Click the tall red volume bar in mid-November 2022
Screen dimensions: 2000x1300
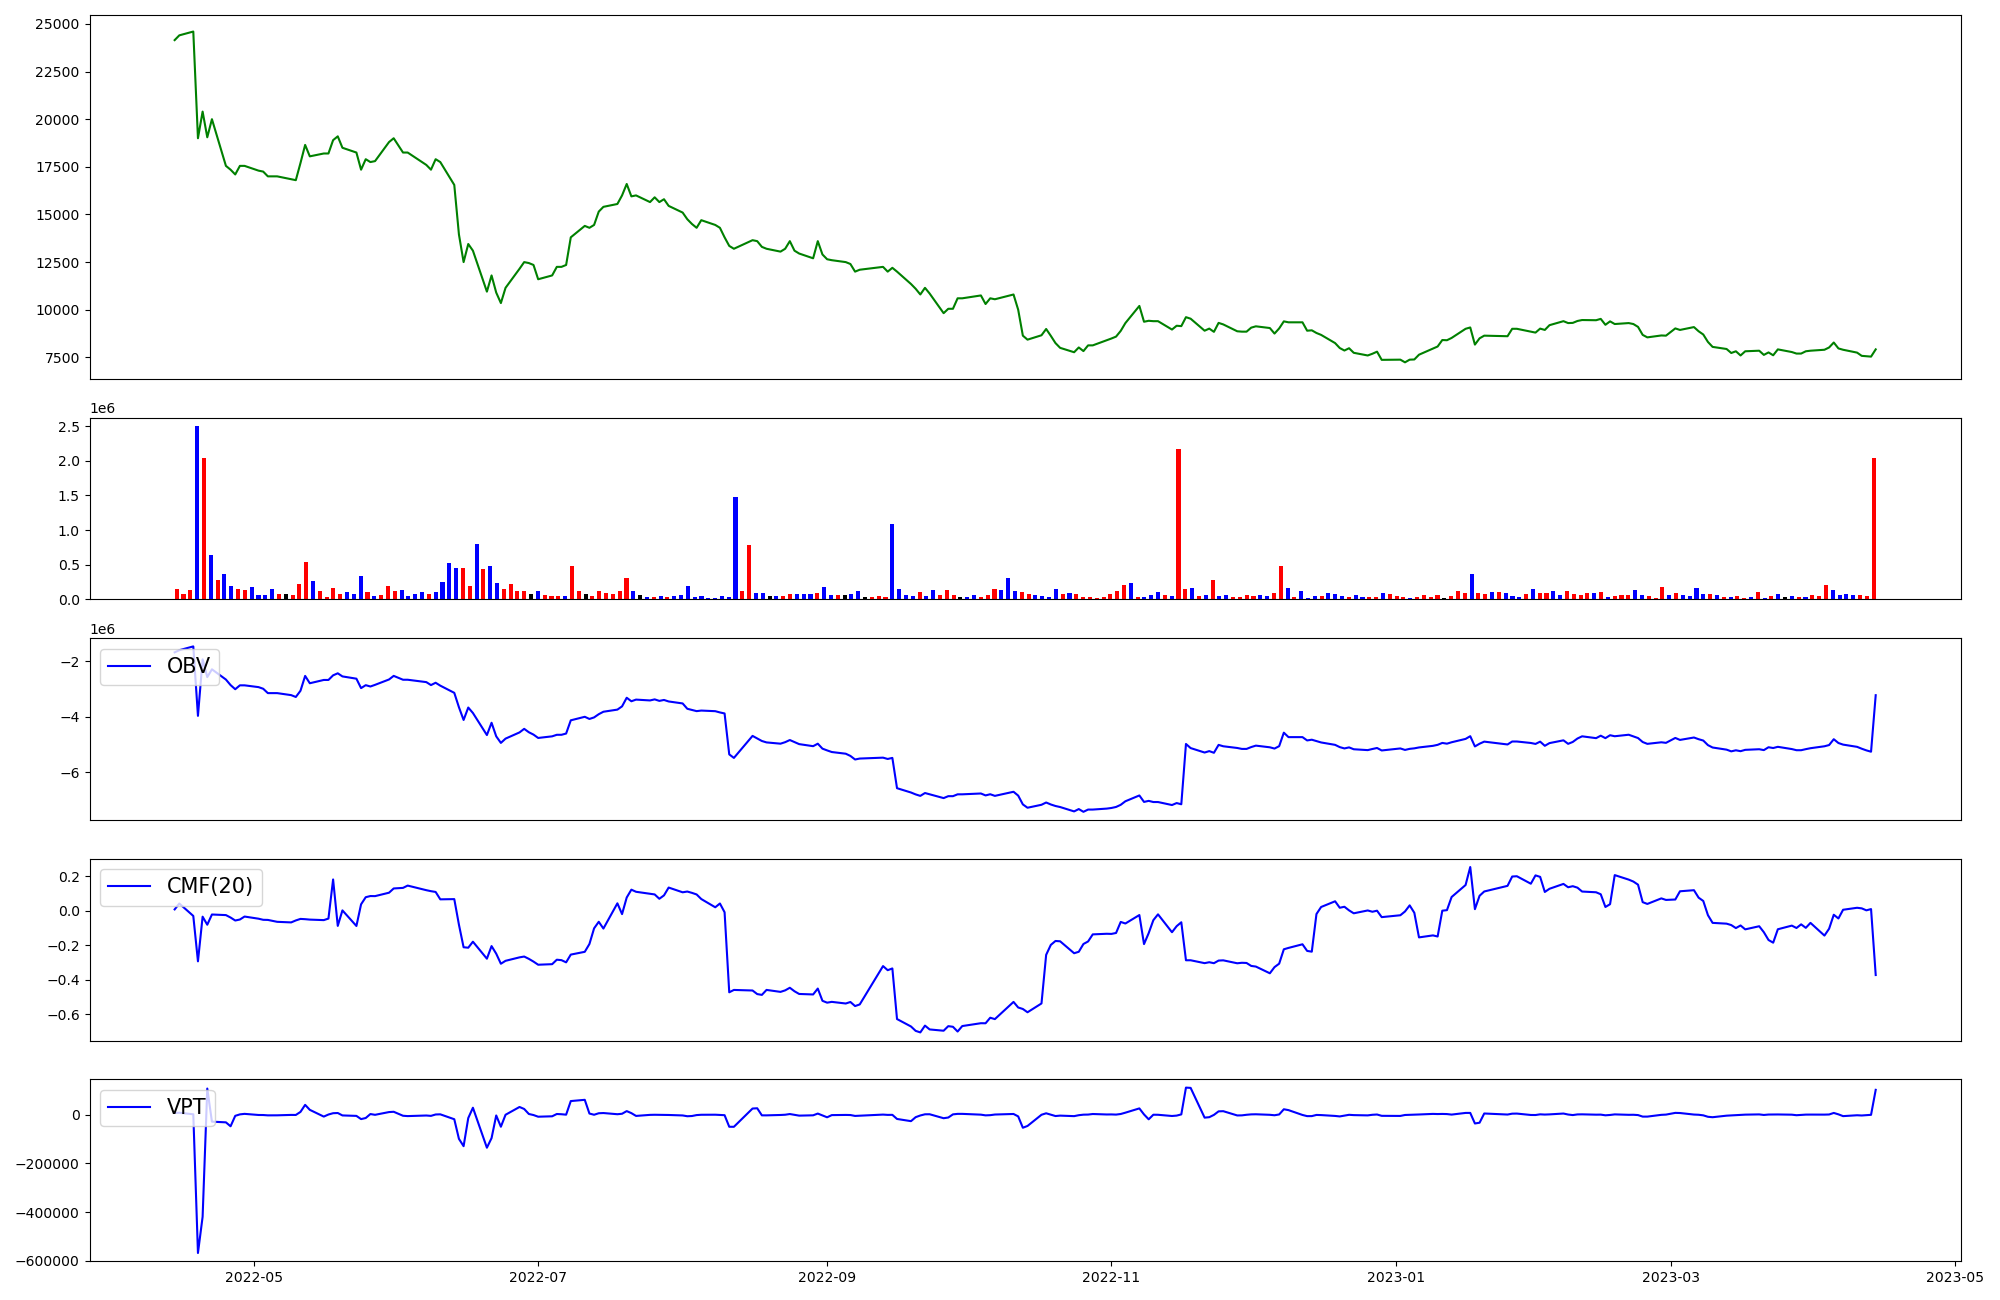(x=1178, y=524)
